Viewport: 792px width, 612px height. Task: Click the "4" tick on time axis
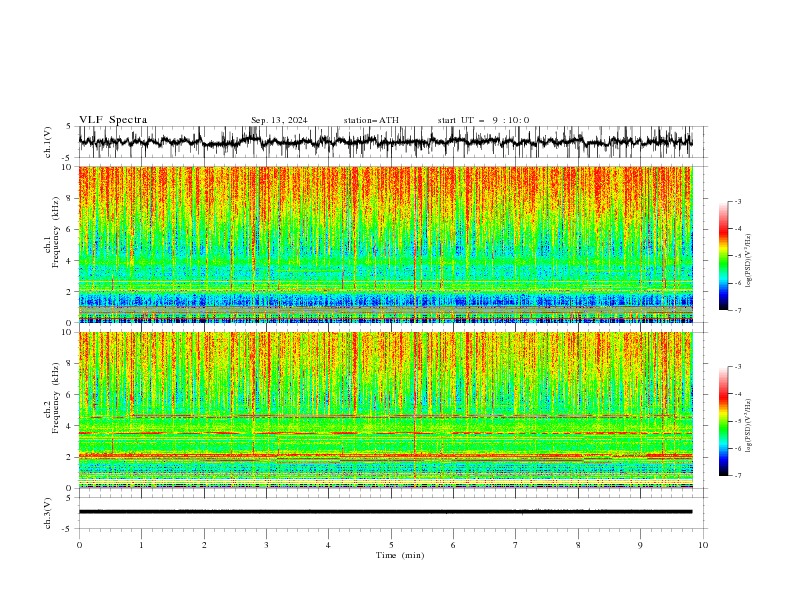point(328,545)
